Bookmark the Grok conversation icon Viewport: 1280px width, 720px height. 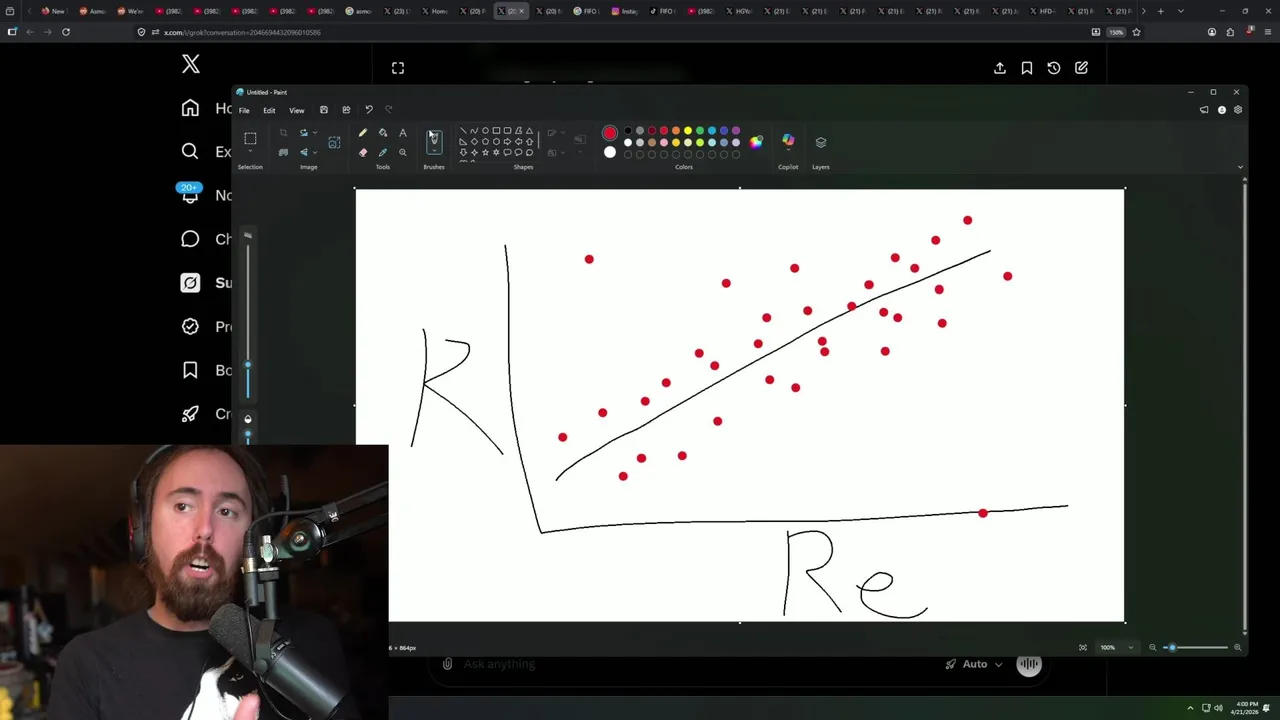[x=1027, y=68]
